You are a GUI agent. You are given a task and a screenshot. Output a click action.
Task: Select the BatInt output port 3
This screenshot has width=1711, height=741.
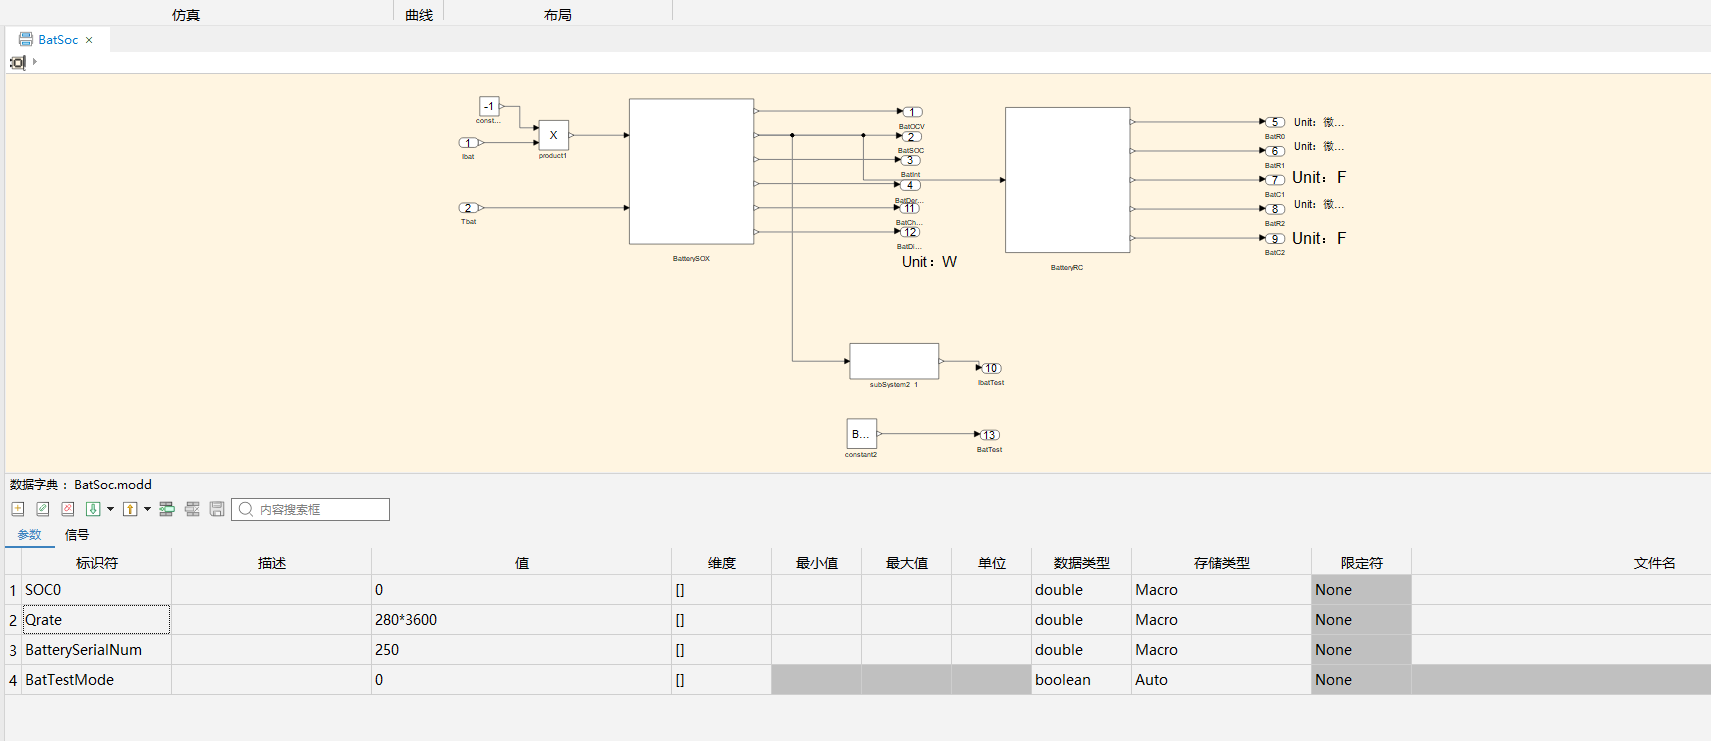point(910,160)
